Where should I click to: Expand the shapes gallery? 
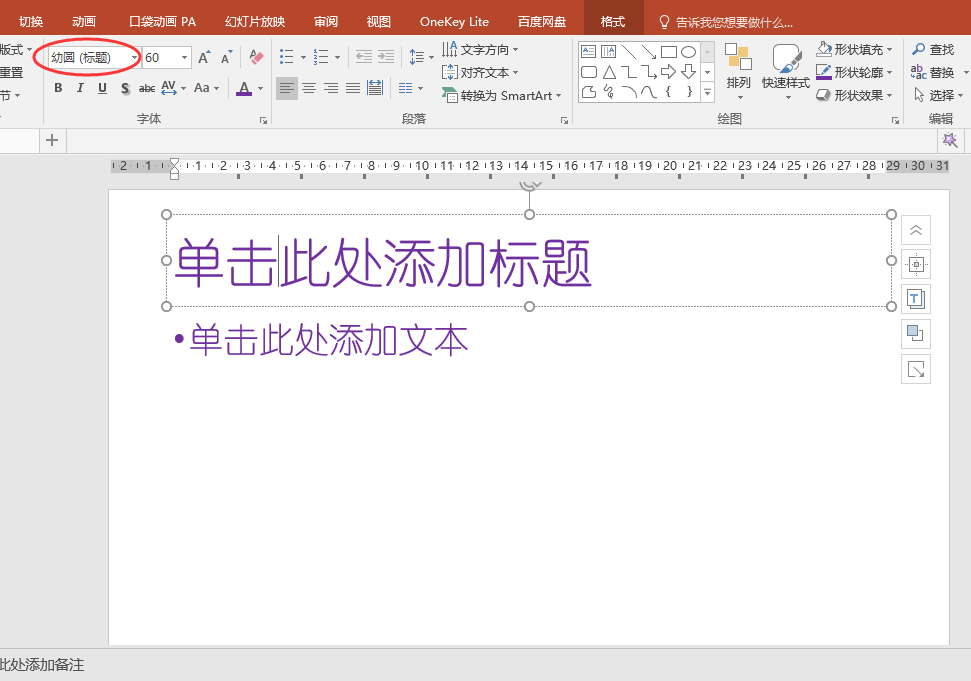pos(708,92)
